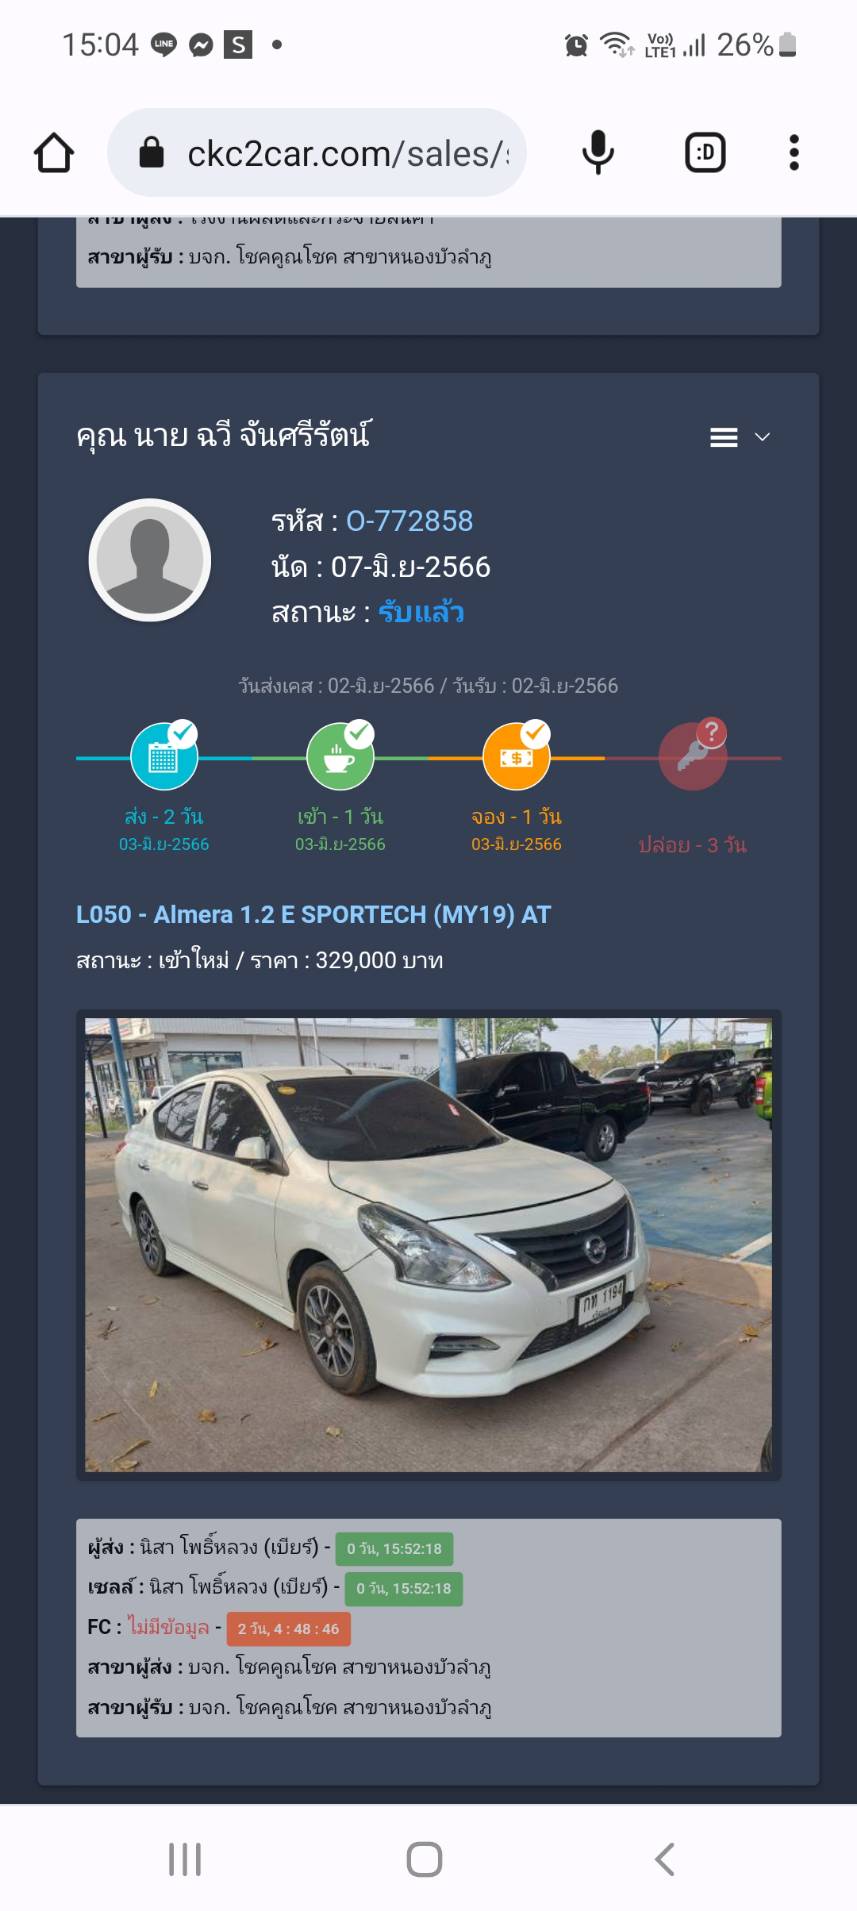Open the hamburger menu on customer card
This screenshot has width=857, height=1911.
click(724, 437)
